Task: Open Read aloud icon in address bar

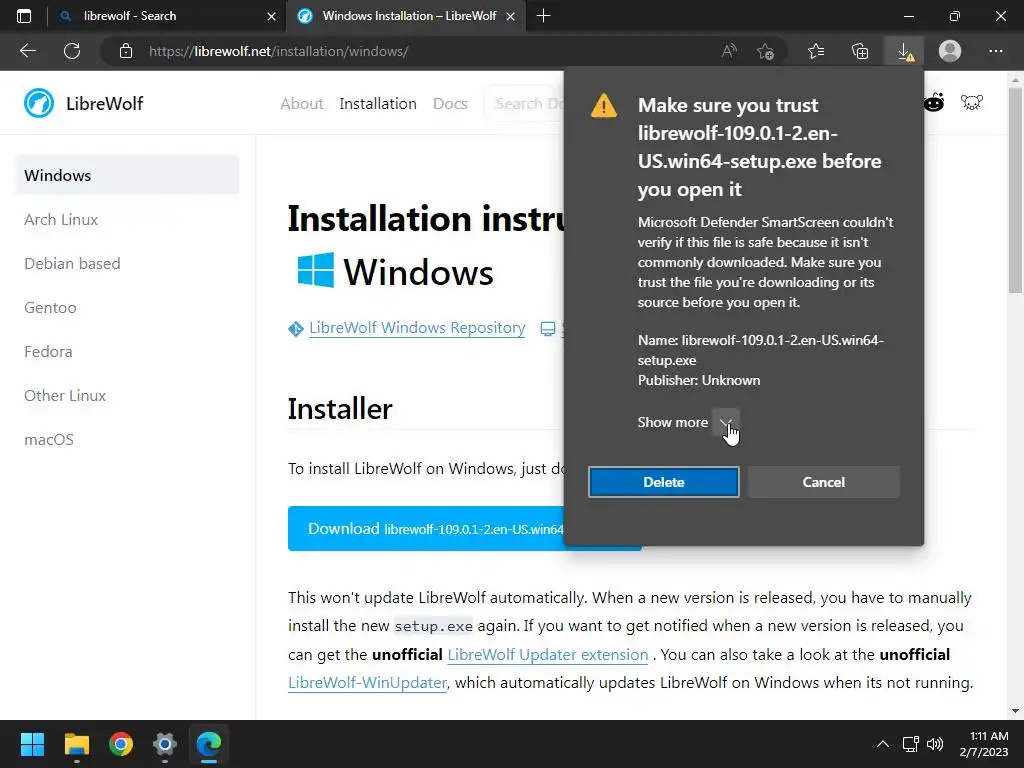Action: (x=729, y=51)
